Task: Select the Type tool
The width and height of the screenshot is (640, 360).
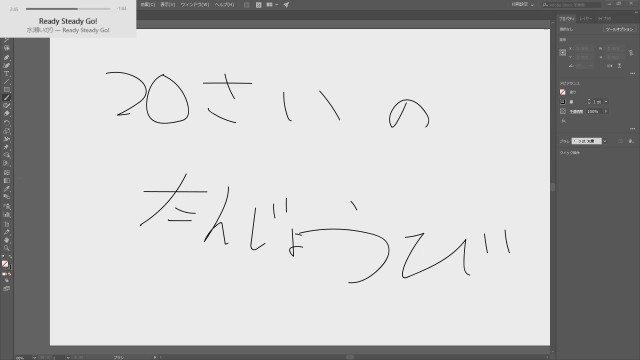Action: pos(7,74)
